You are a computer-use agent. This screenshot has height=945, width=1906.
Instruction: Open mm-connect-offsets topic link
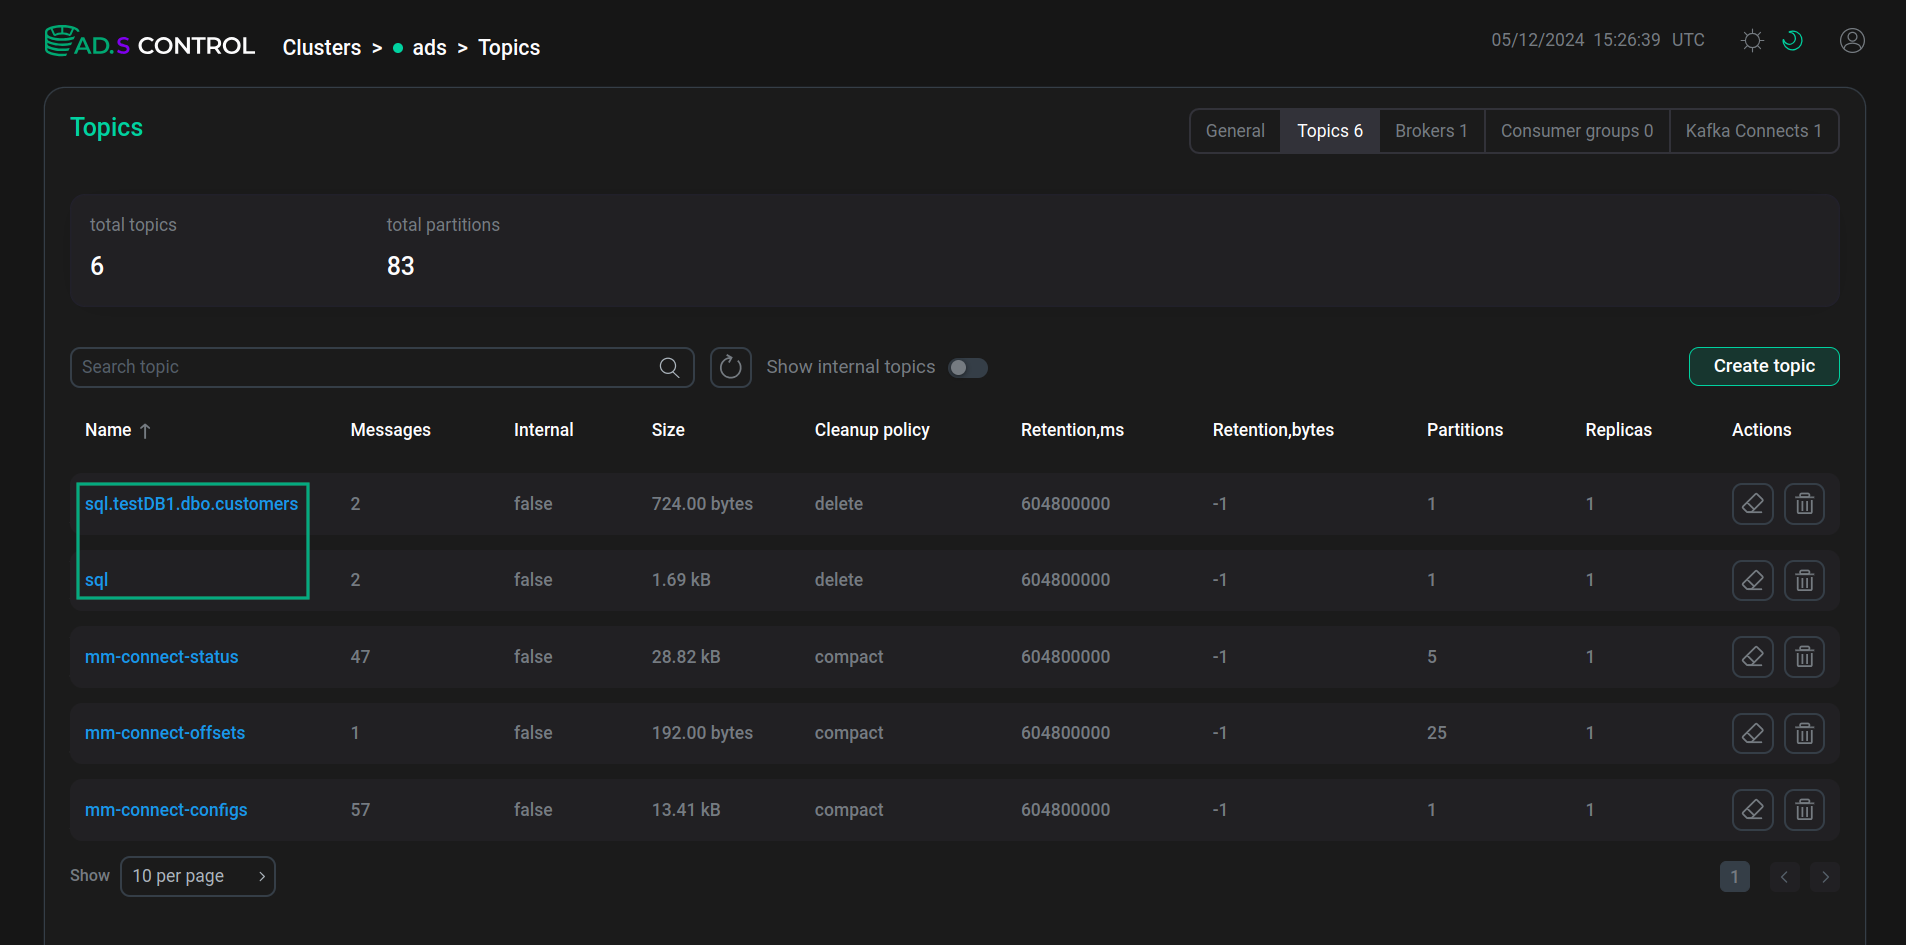click(x=165, y=733)
